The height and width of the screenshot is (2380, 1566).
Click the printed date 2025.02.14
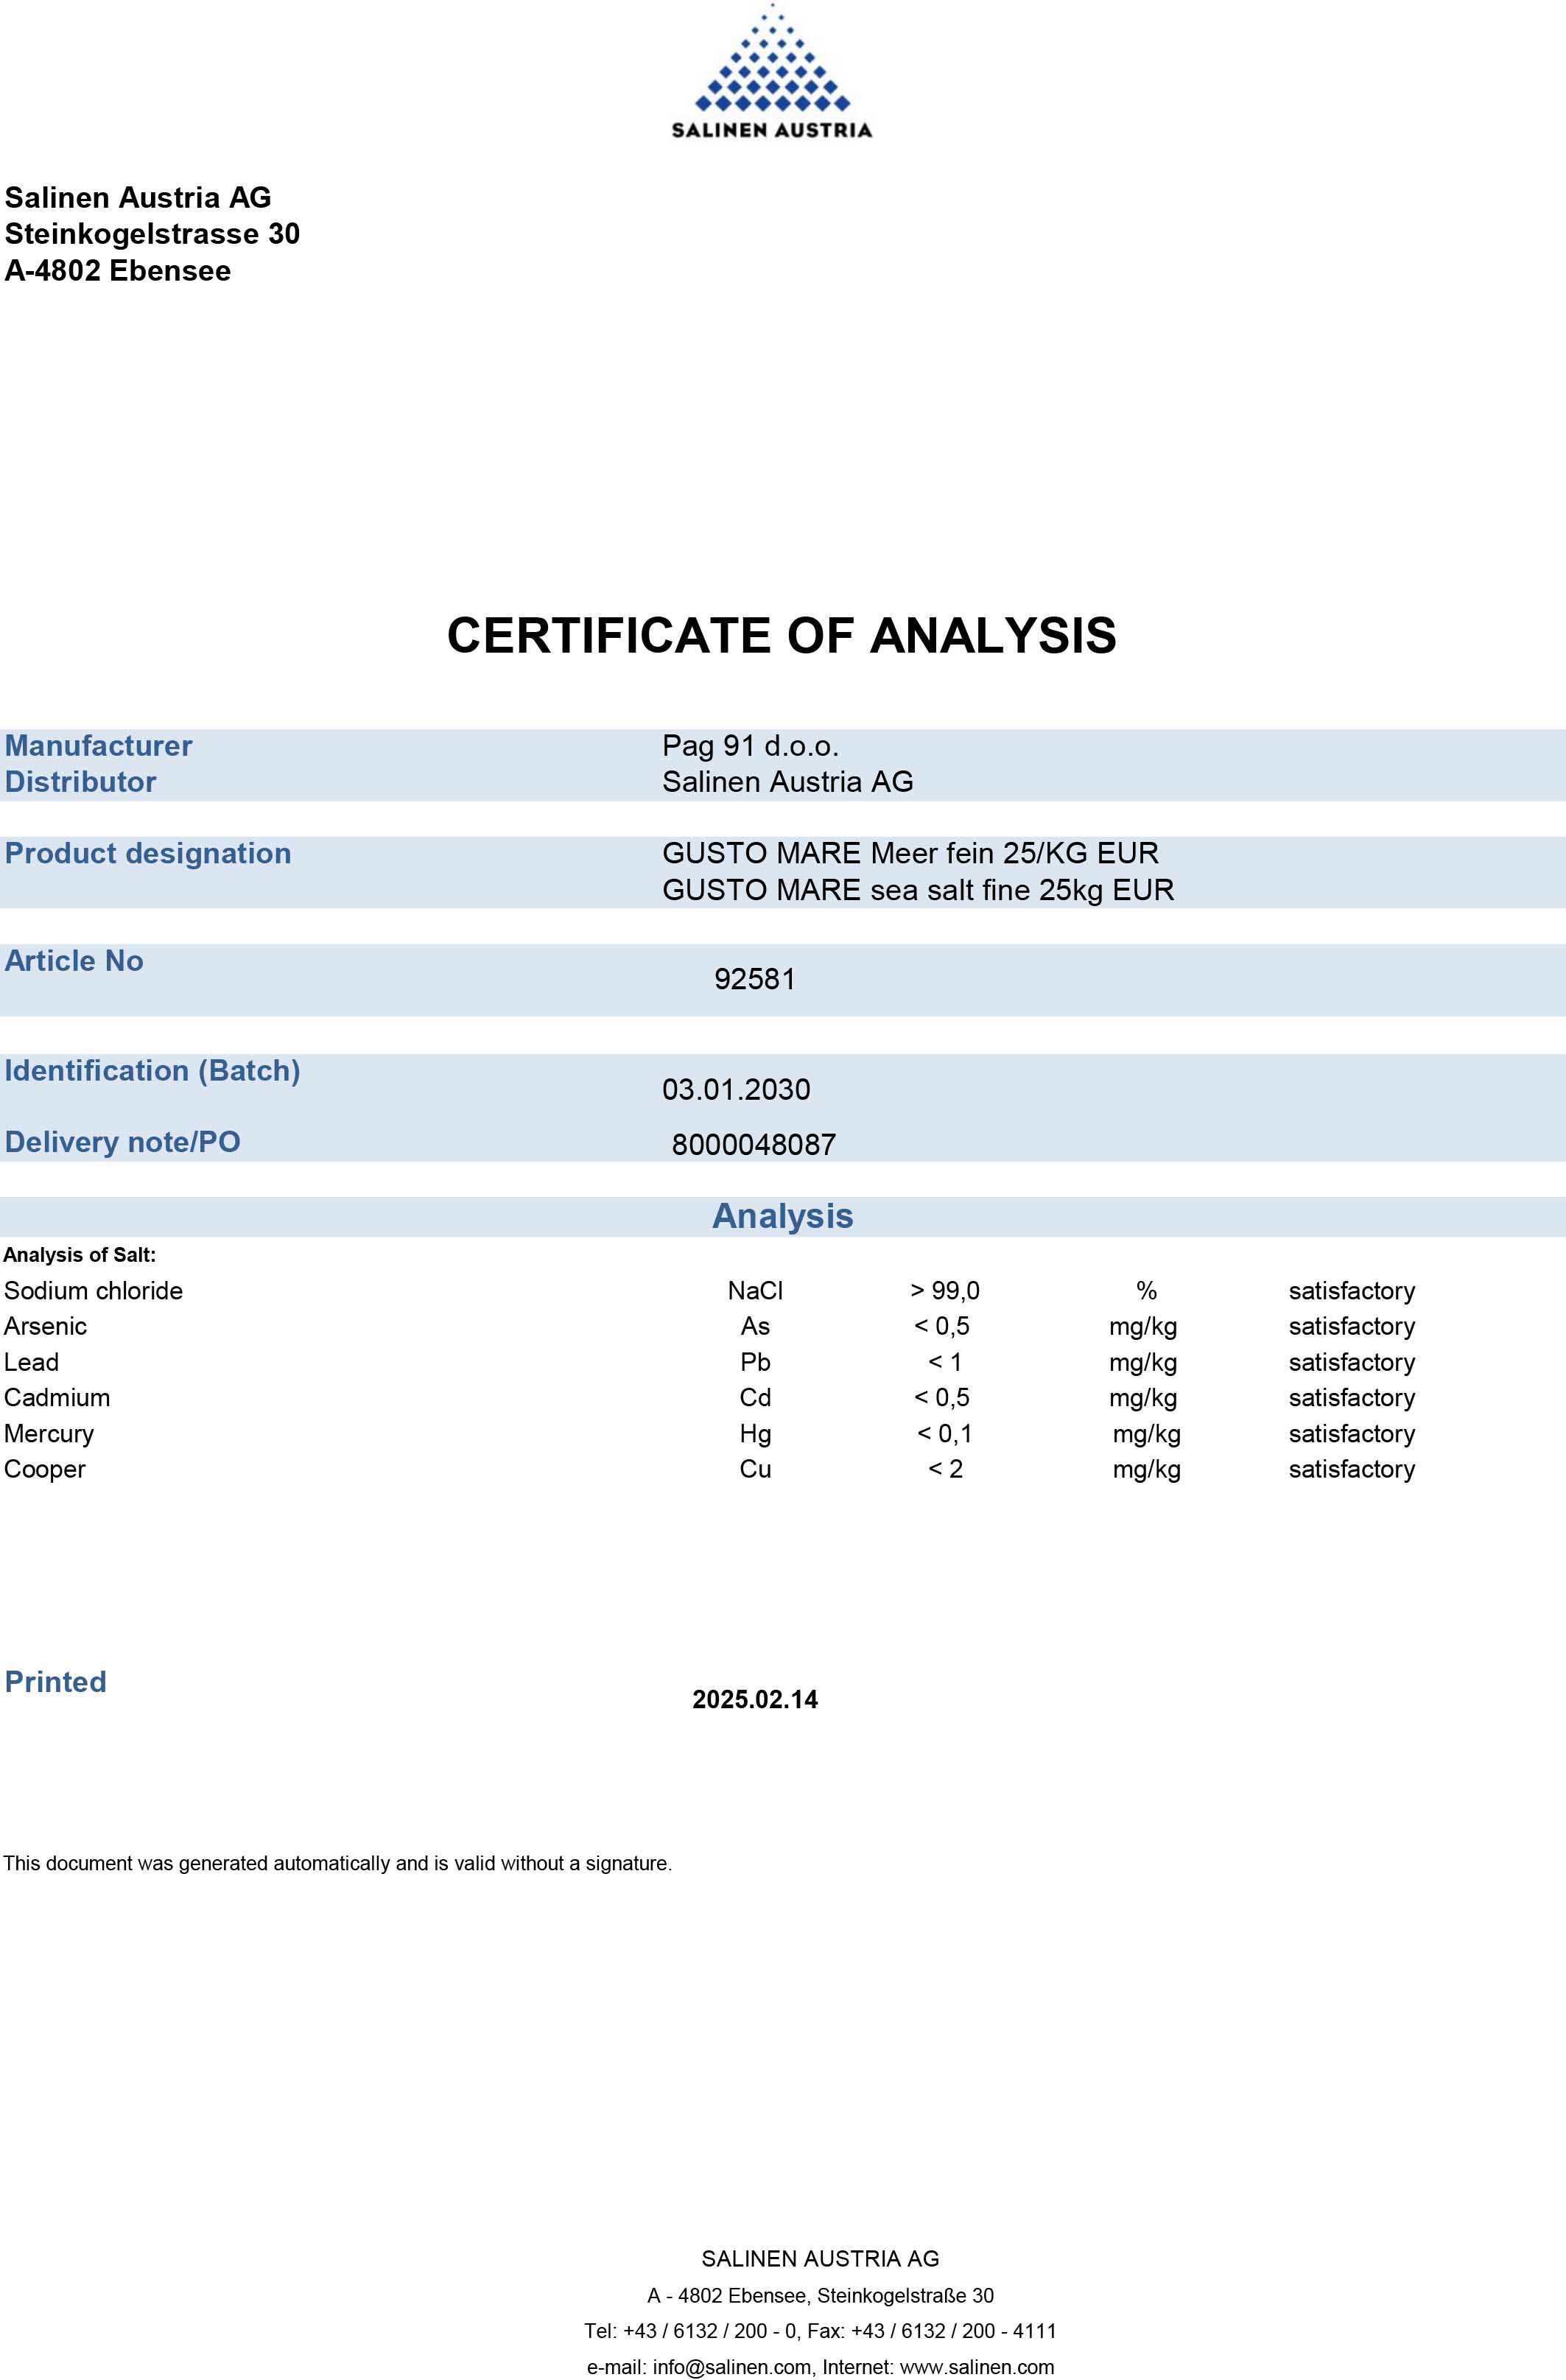pyautogui.click(x=754, y=1699)
